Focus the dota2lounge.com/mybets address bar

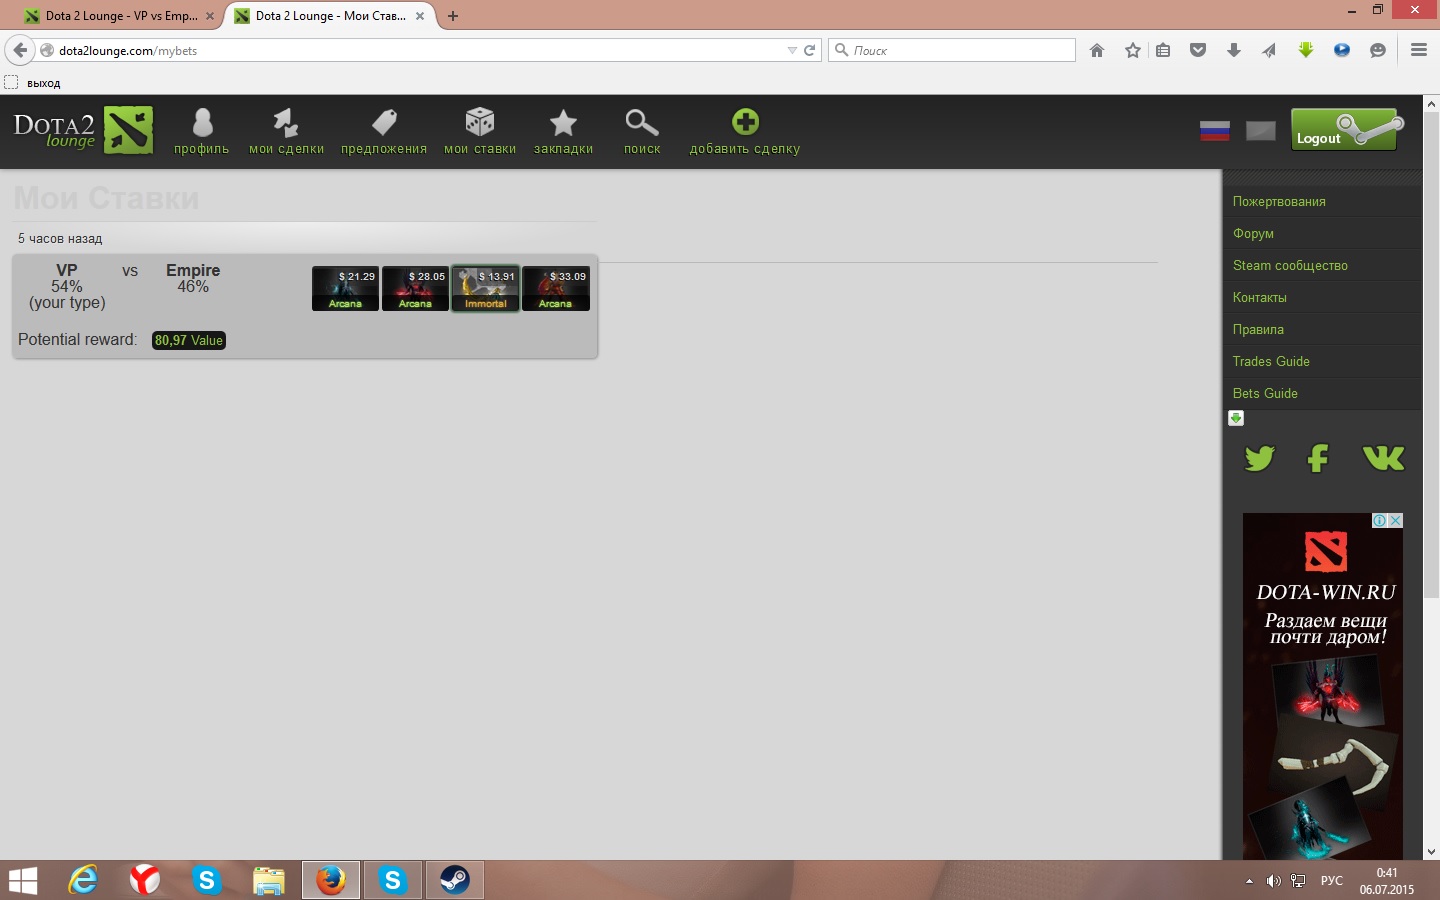pos(420,50)
